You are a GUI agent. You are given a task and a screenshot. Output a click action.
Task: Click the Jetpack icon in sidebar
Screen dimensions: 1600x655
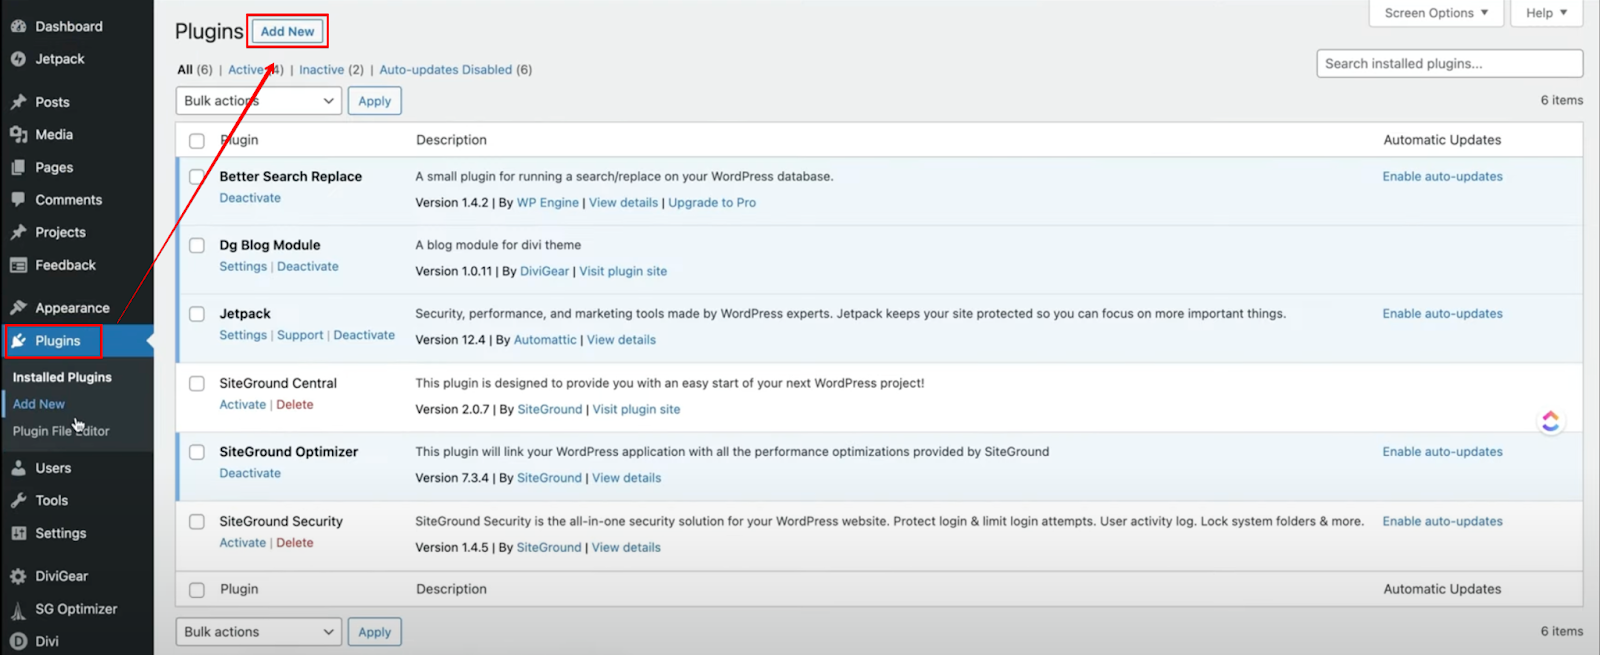point(18,59)
